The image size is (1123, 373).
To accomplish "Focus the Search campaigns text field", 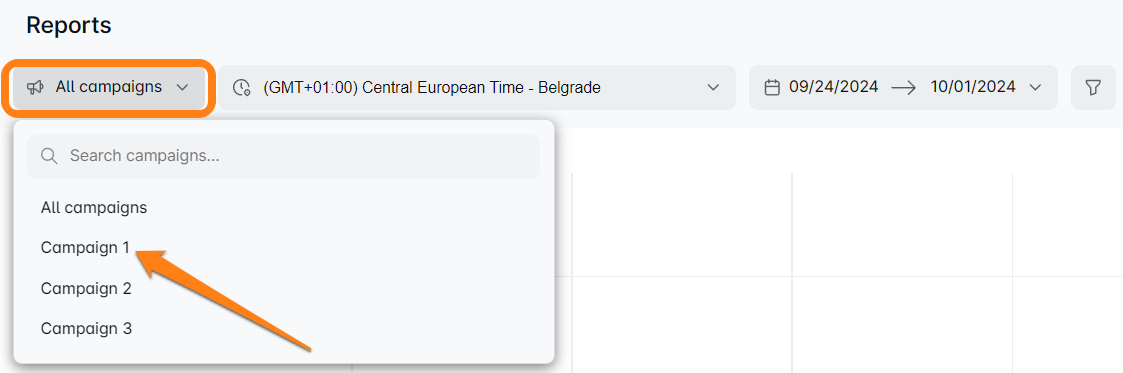I will coord(284,156).
